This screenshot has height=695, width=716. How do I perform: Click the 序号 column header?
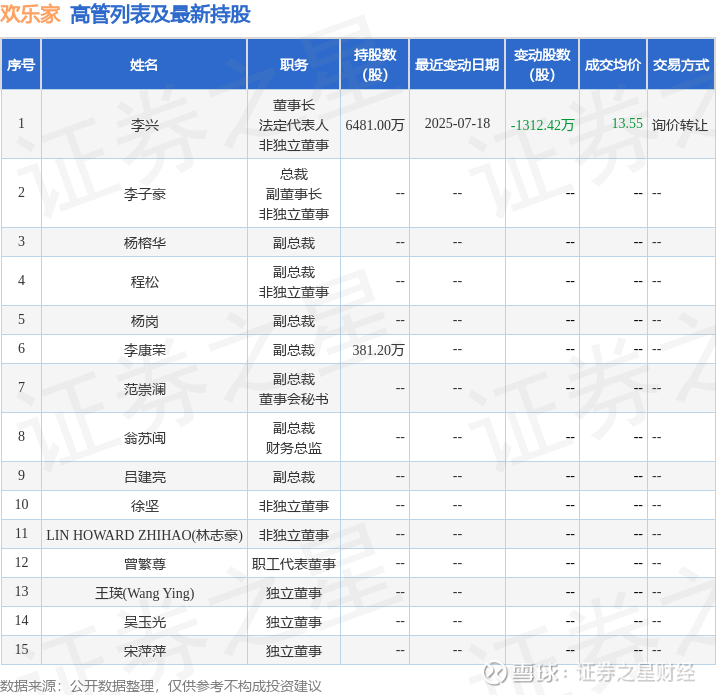tap(21, 64)
